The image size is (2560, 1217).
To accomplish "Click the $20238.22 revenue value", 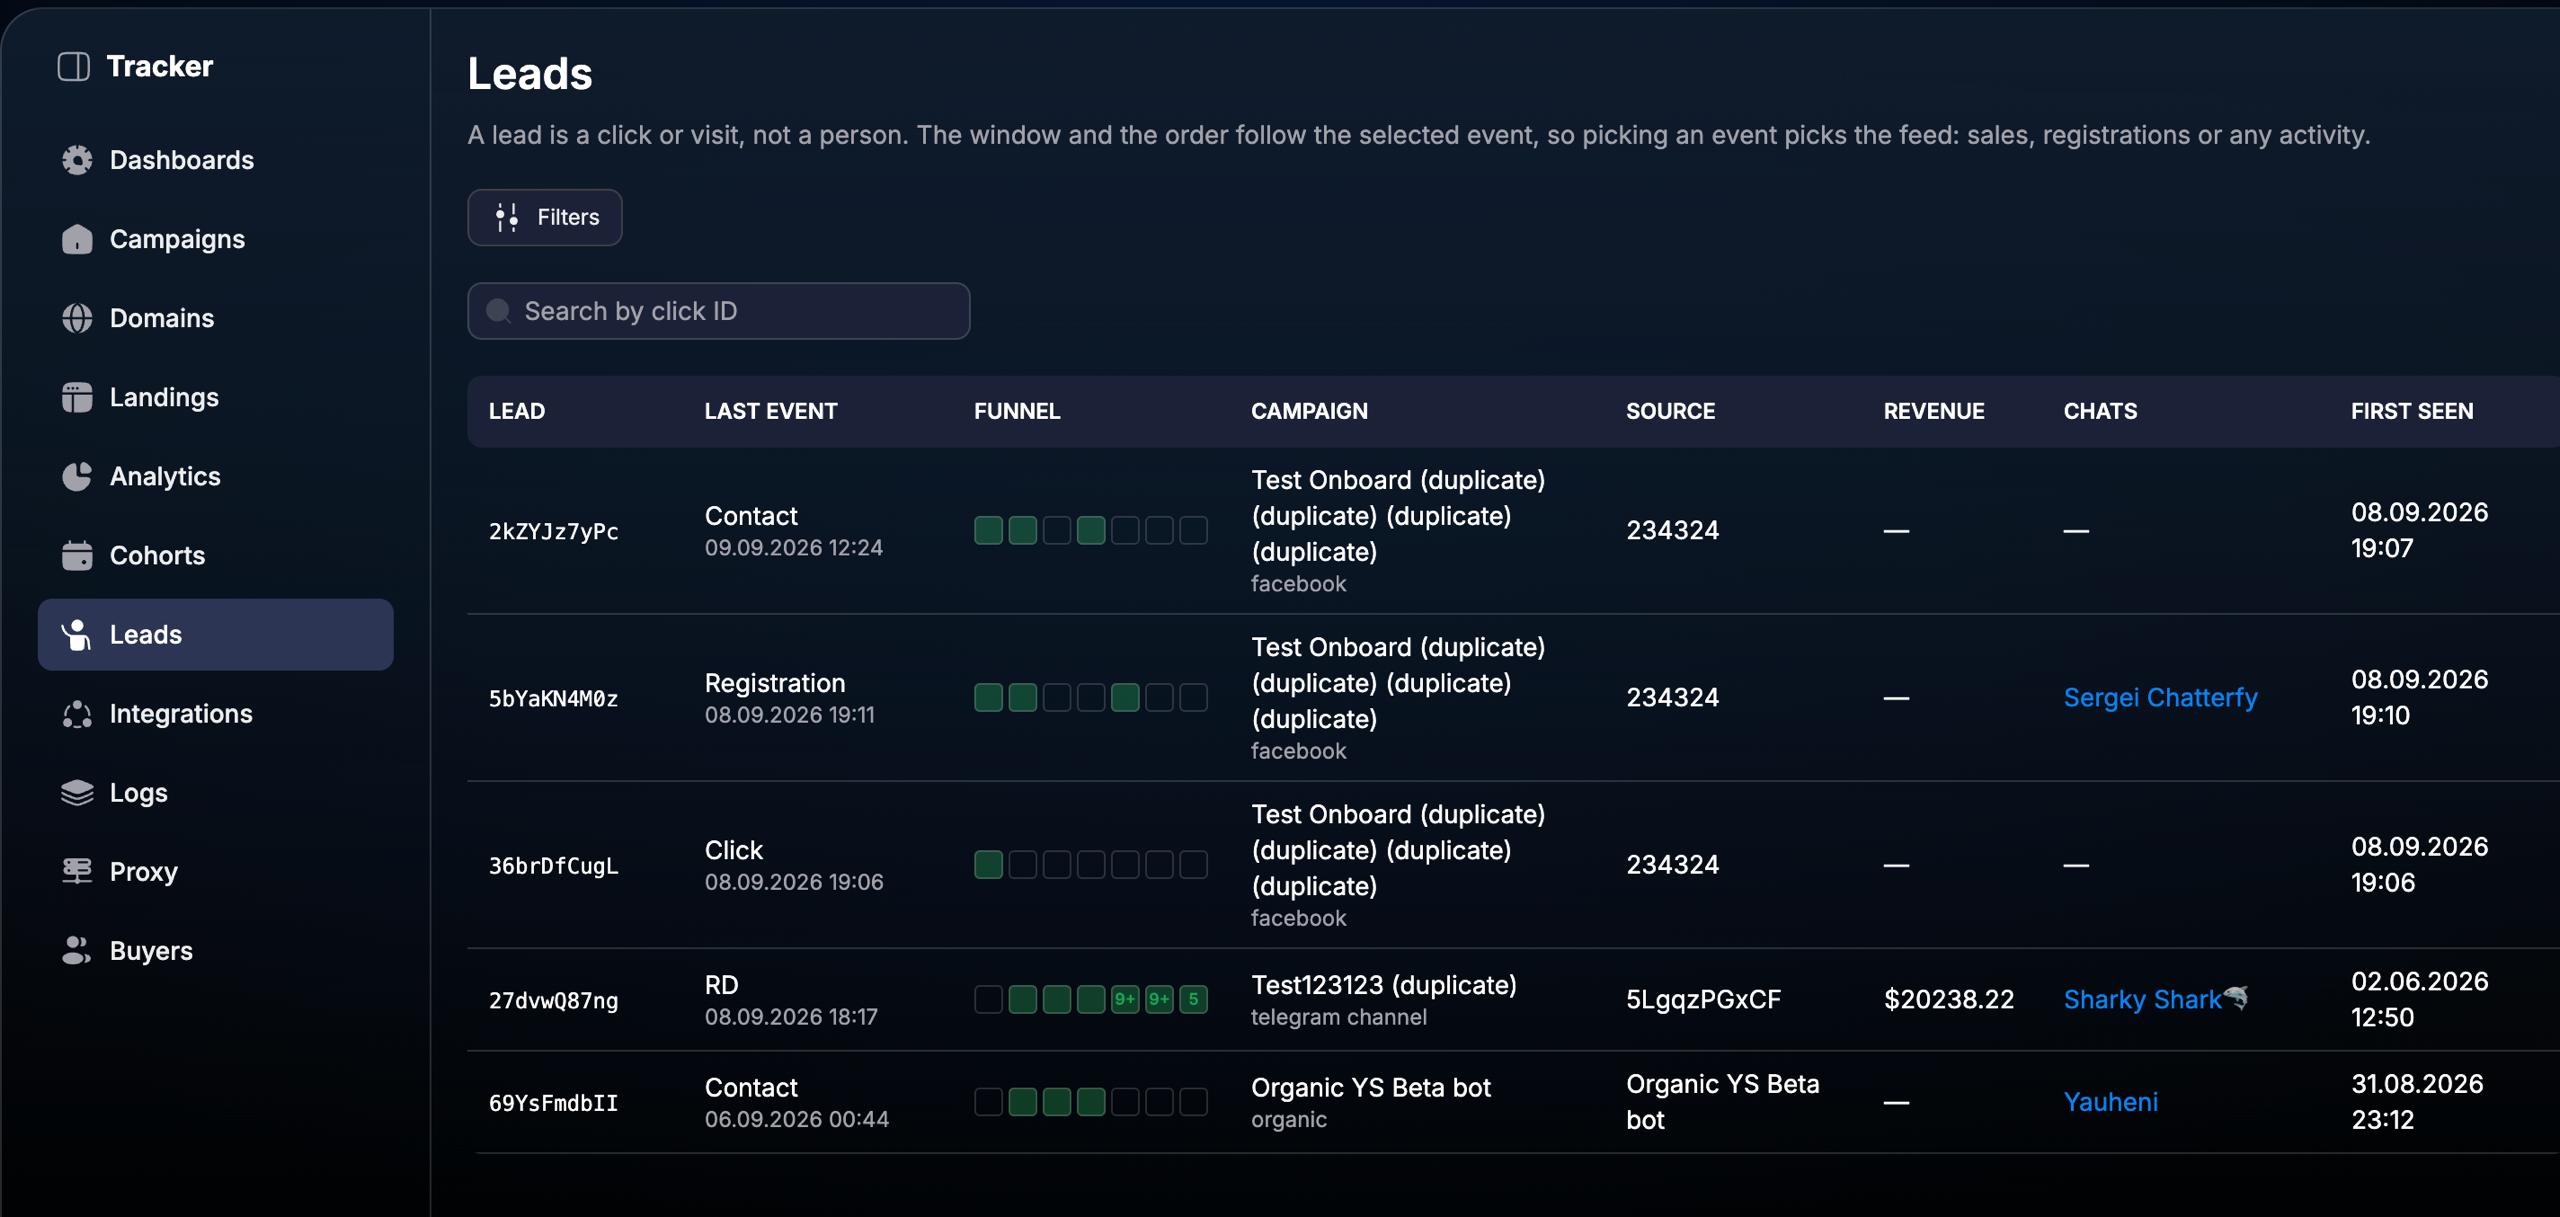I will [1948, 999].
